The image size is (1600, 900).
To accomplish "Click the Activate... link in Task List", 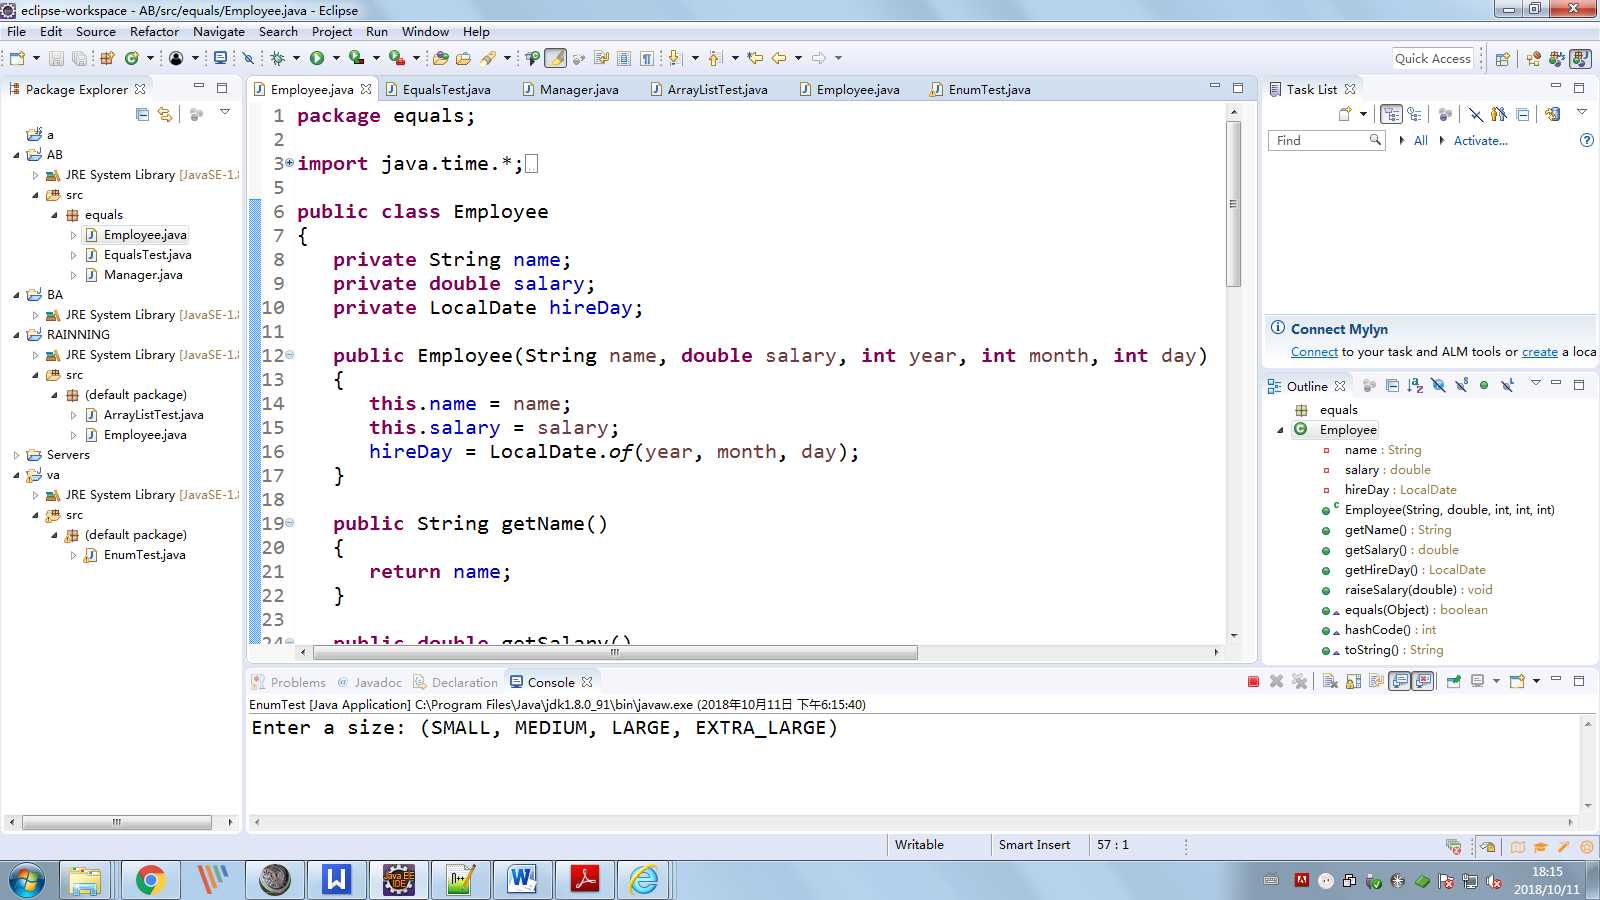I will click(x=1480, y=141).
